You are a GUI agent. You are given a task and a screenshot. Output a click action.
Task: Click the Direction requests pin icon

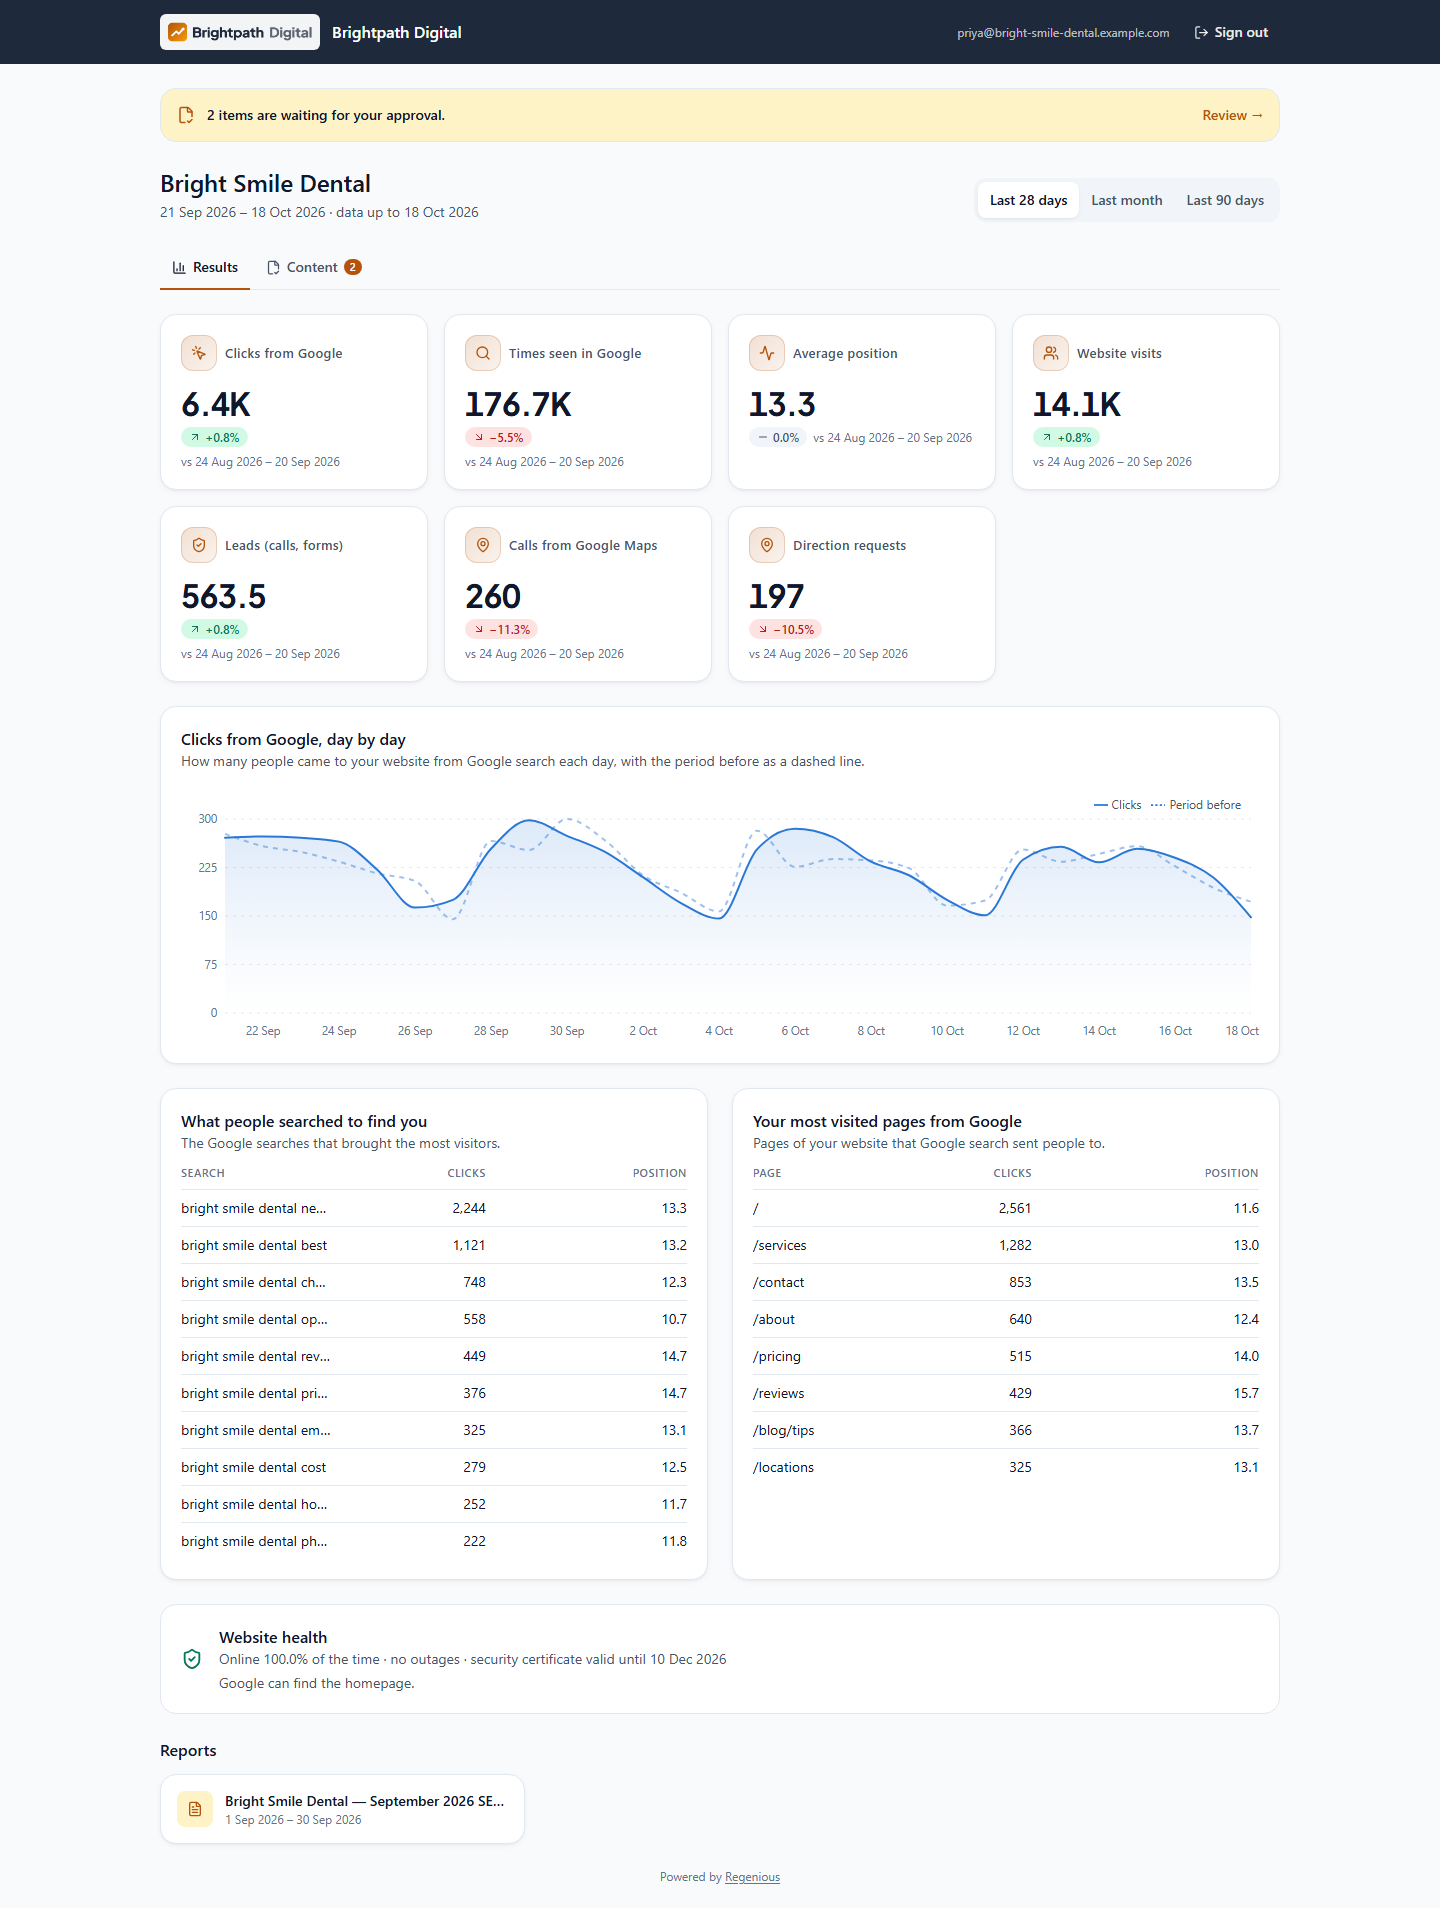tap(767, 545)
